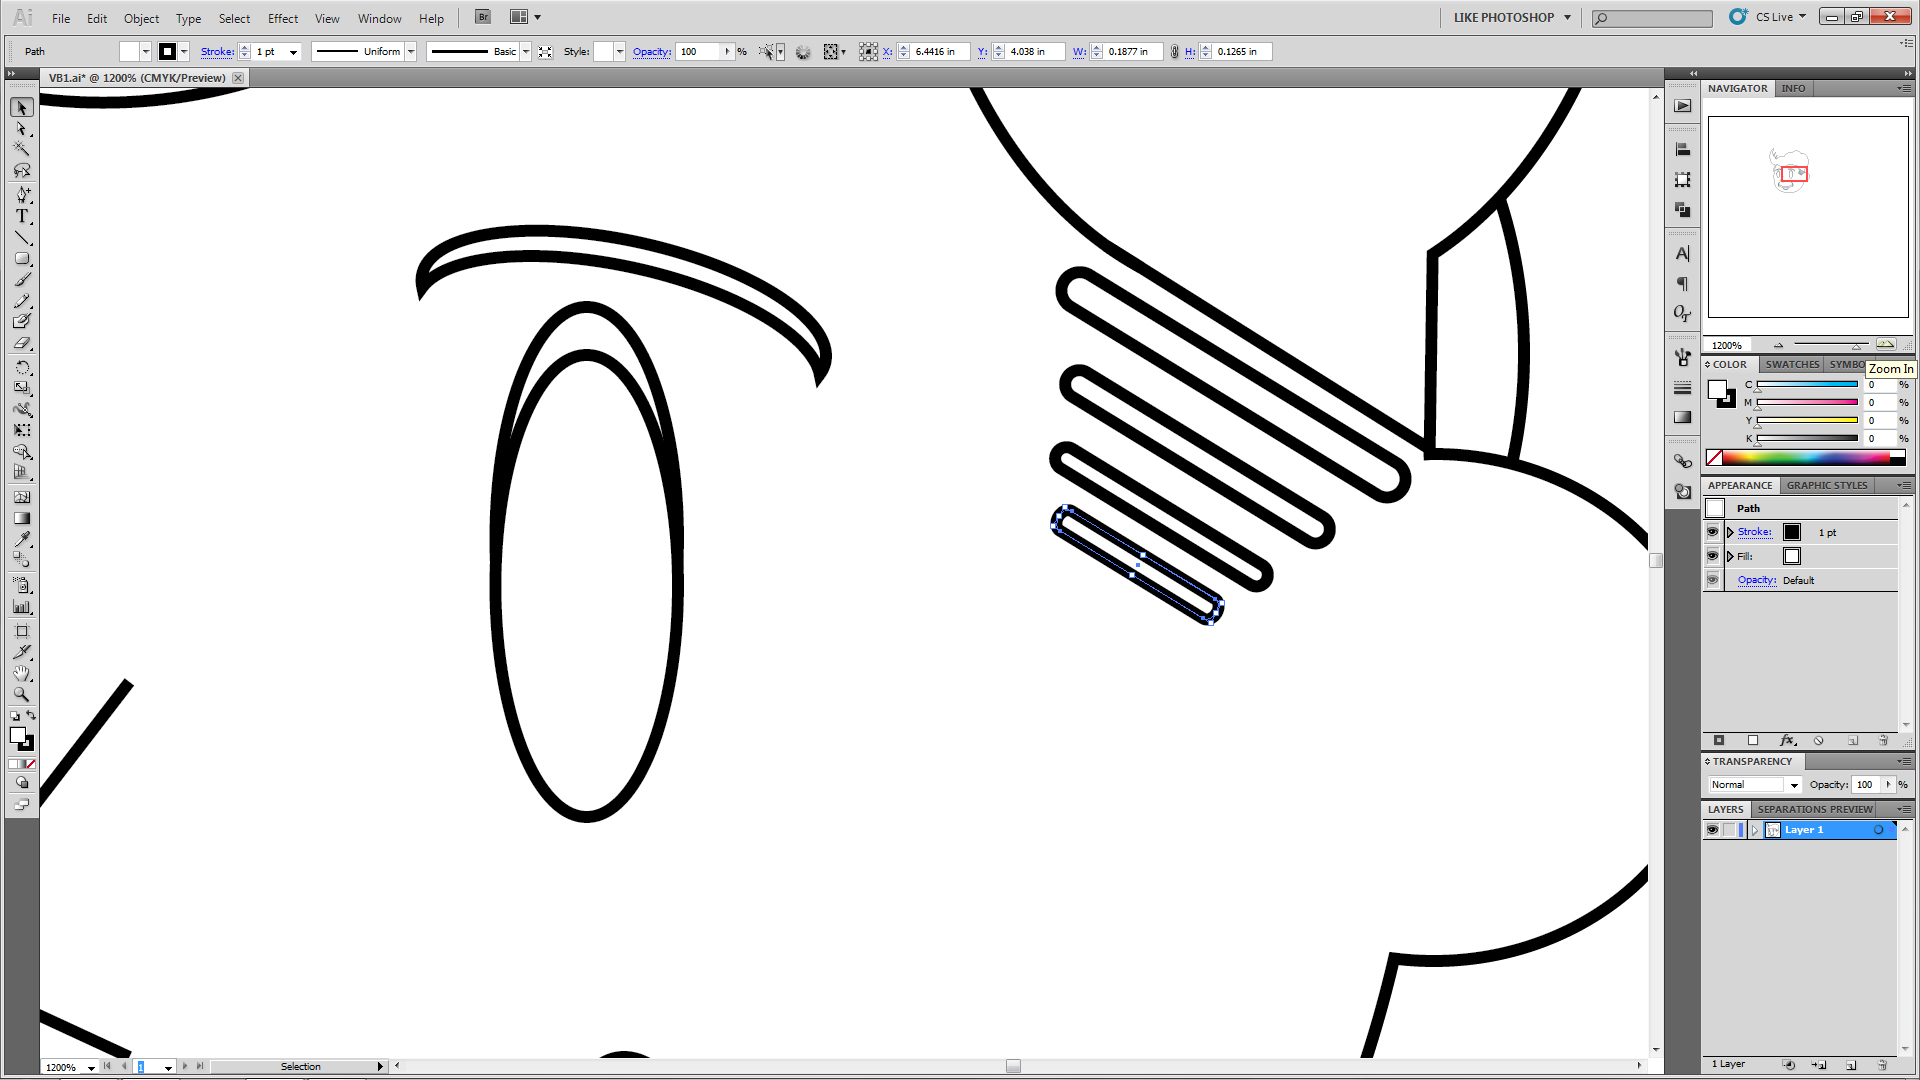
Task: Select the Zoom tool in toolbox
Action: click(22, 694)
